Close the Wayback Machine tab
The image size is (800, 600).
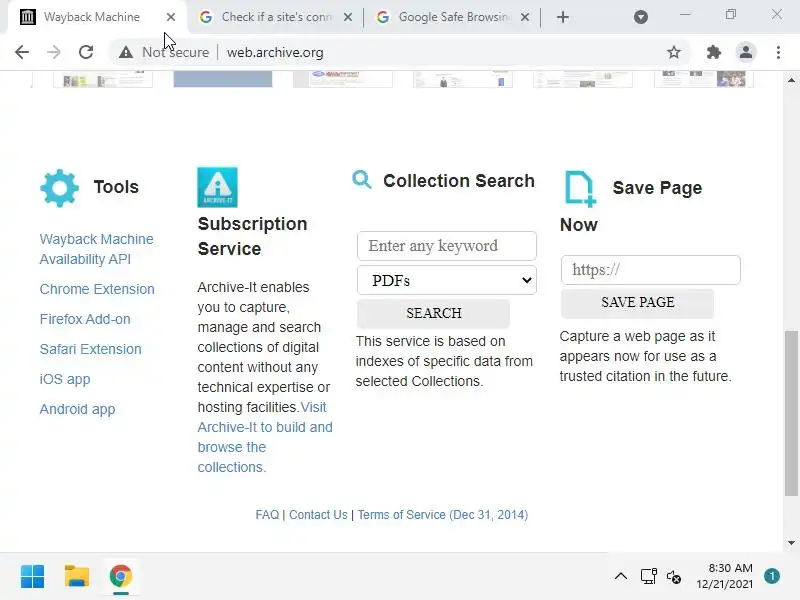point(171,17)
